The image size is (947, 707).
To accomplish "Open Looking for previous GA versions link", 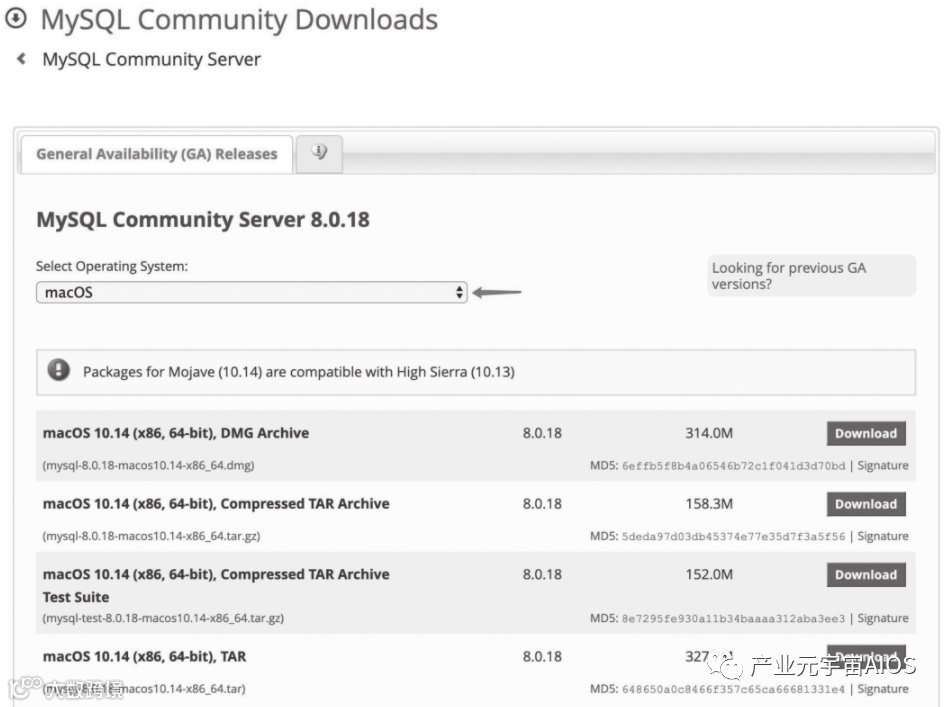I will point(811,276).
